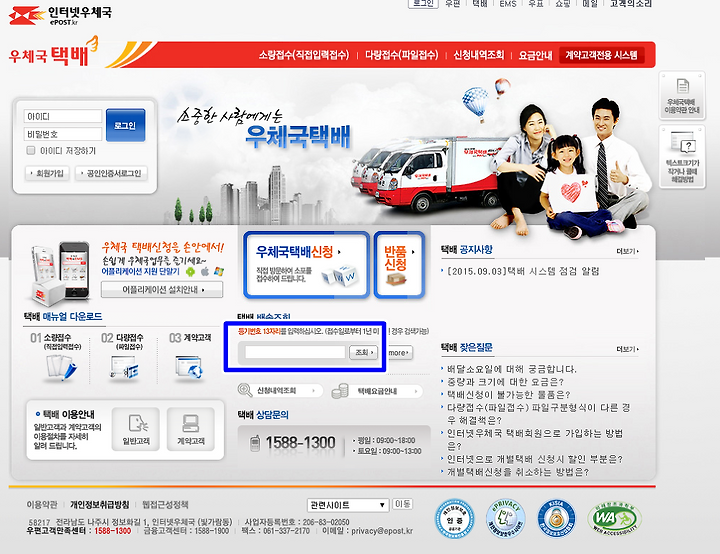Expand 더보기 next to 택배 자주찾는질문

[x=627, y=349]
